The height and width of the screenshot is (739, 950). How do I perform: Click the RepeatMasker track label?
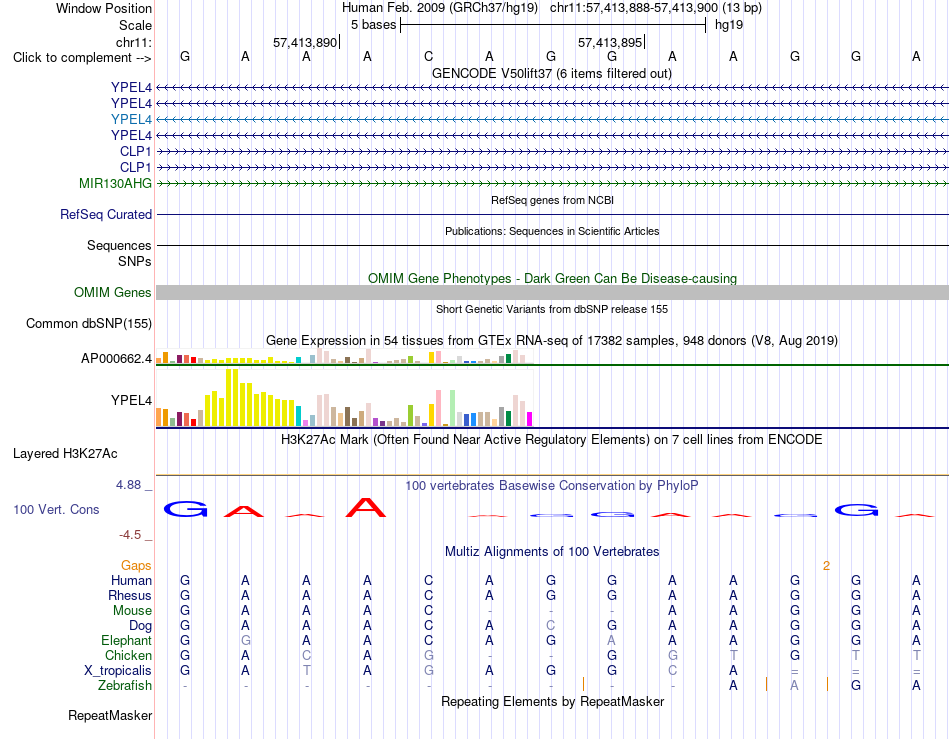tap(110, 716)
